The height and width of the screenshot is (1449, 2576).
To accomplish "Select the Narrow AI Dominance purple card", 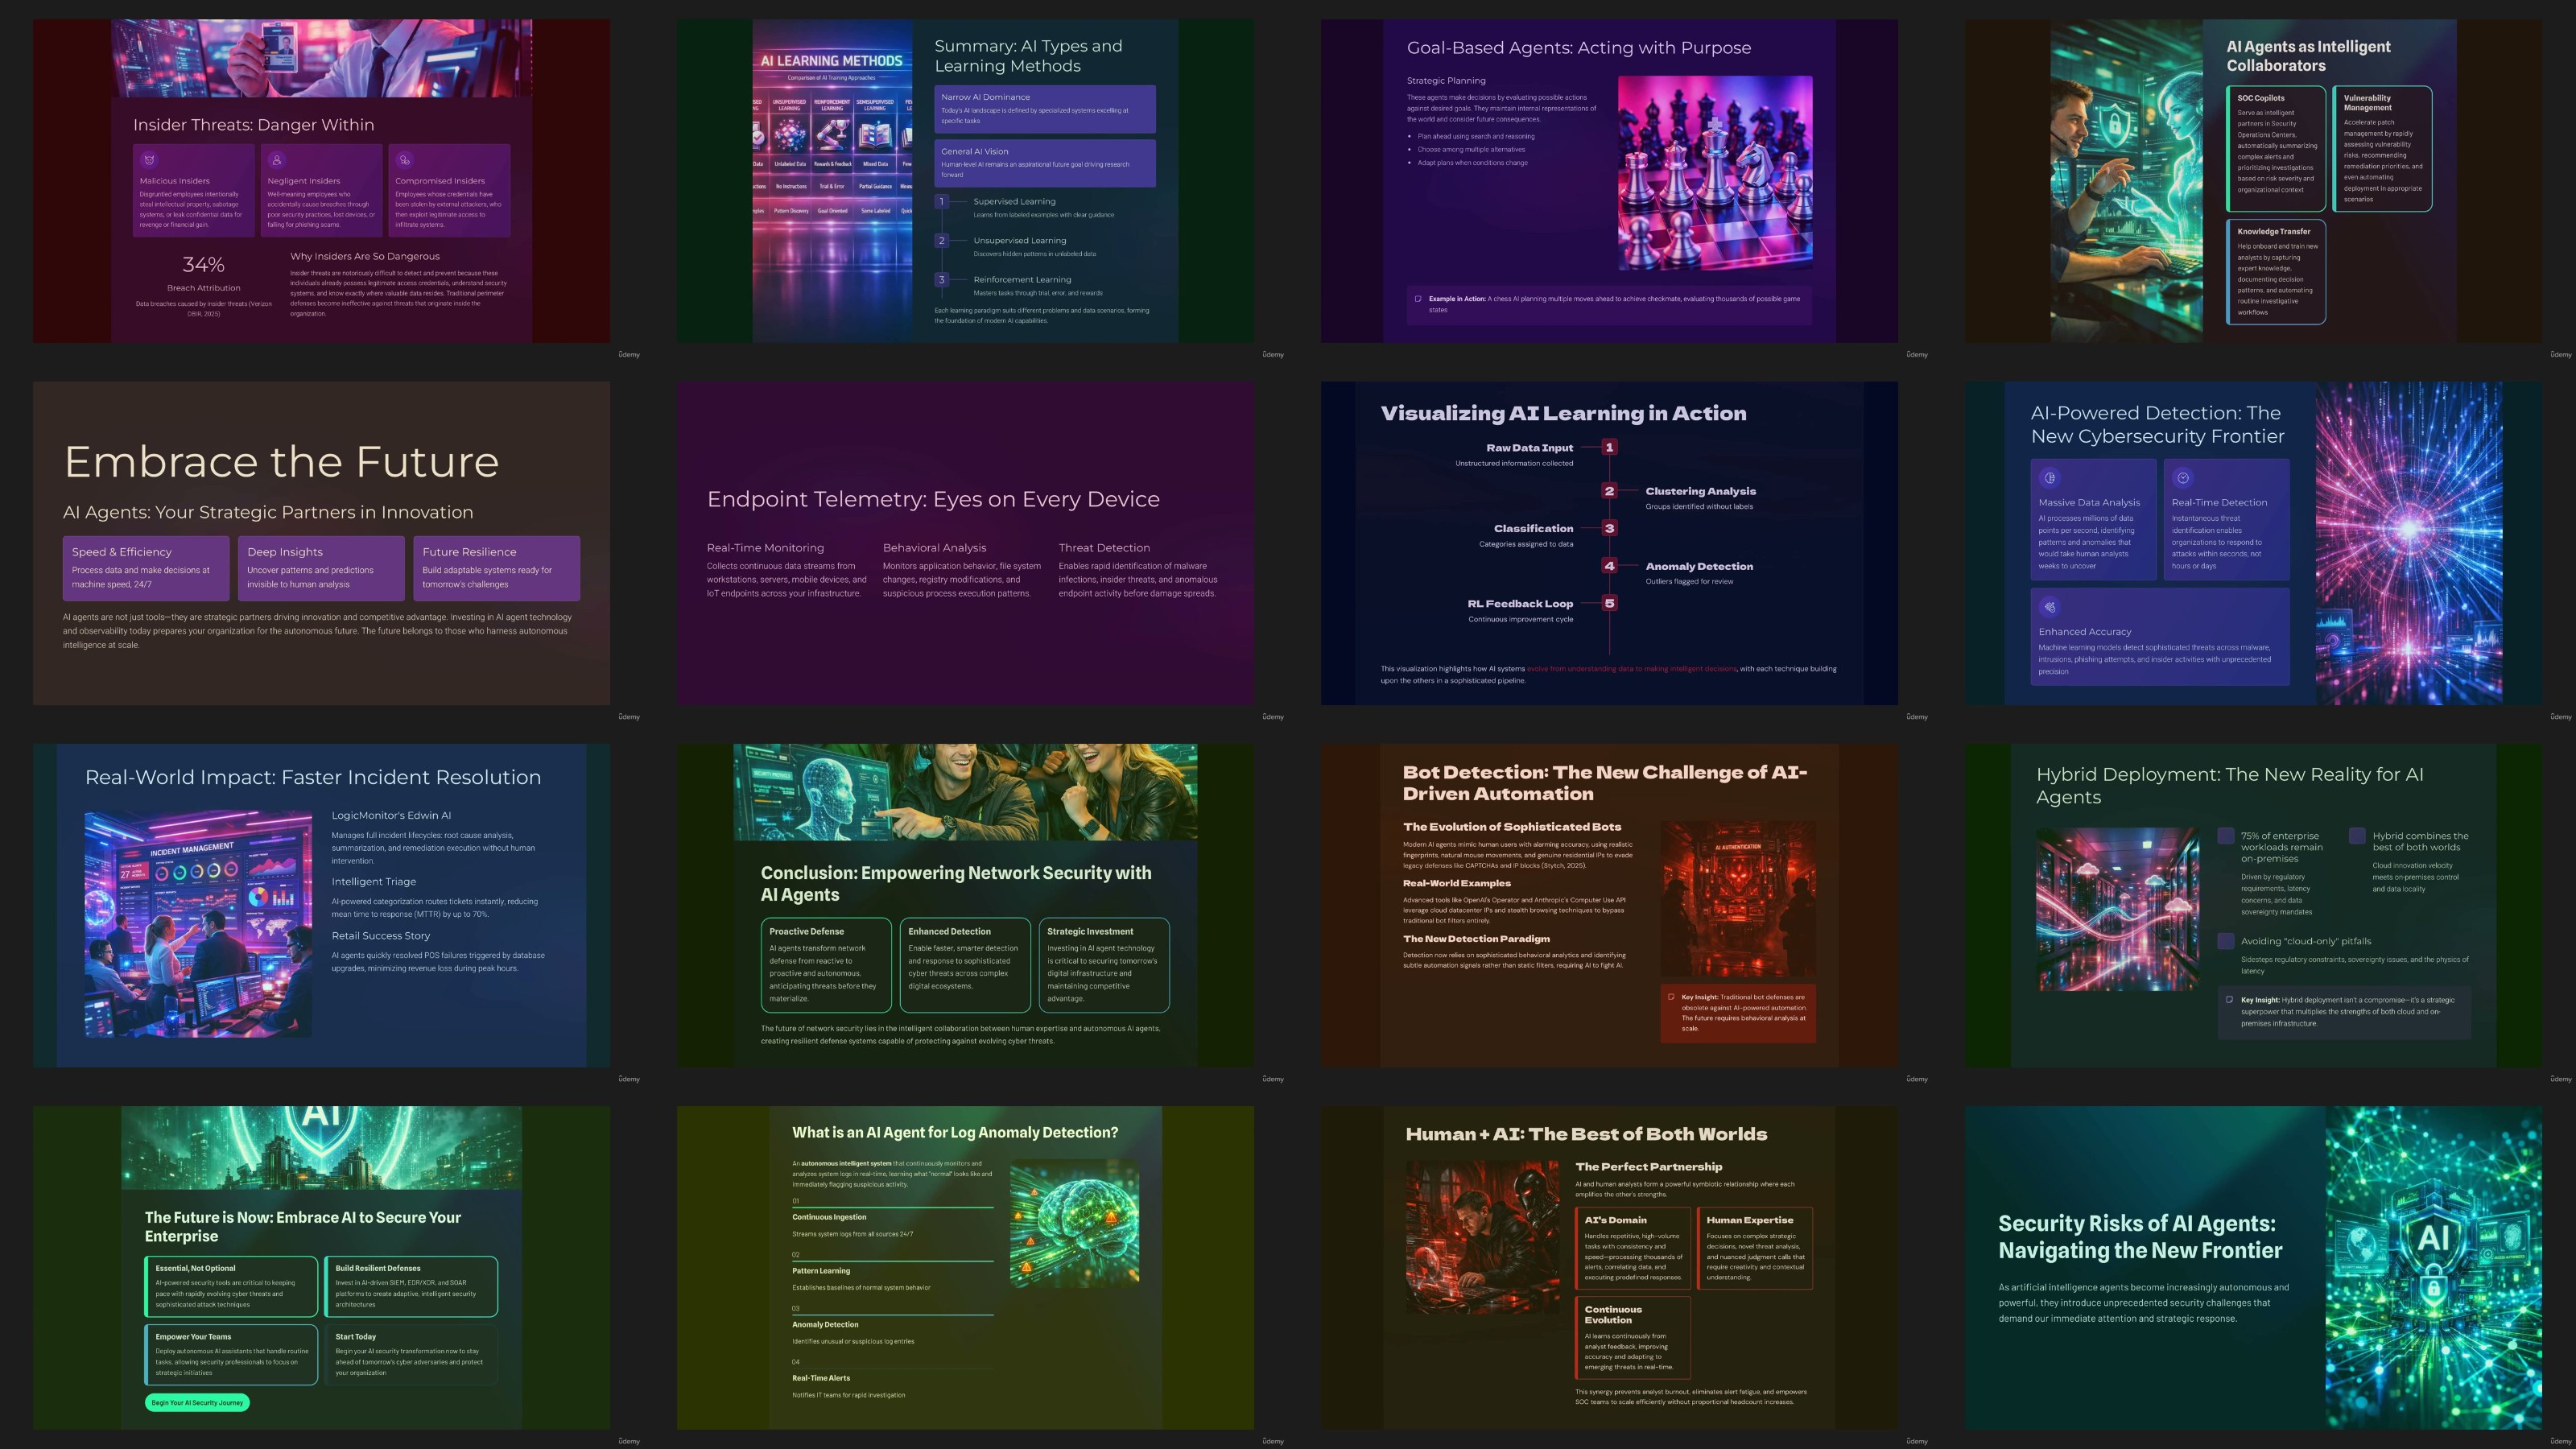I will [x=1045, y=109].
